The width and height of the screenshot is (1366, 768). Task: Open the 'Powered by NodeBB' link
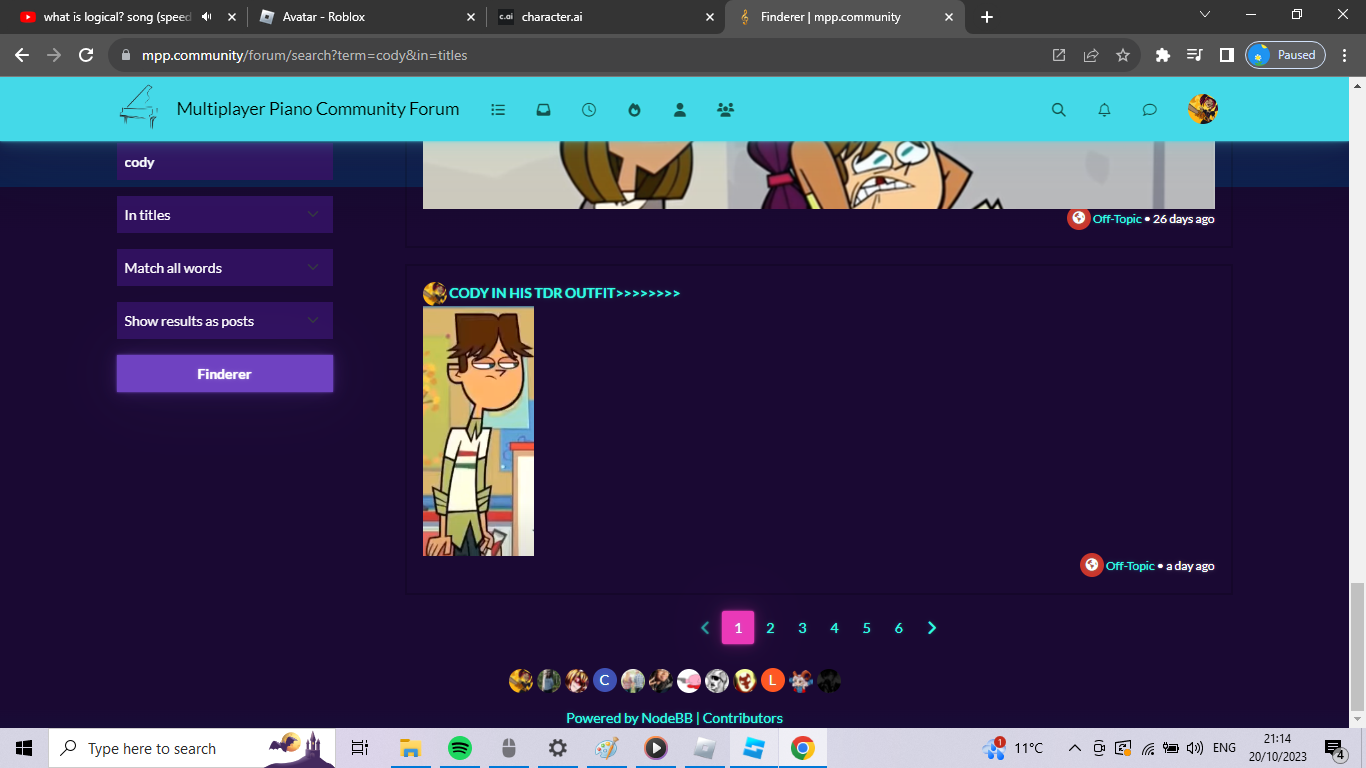[x=629, y=718]
